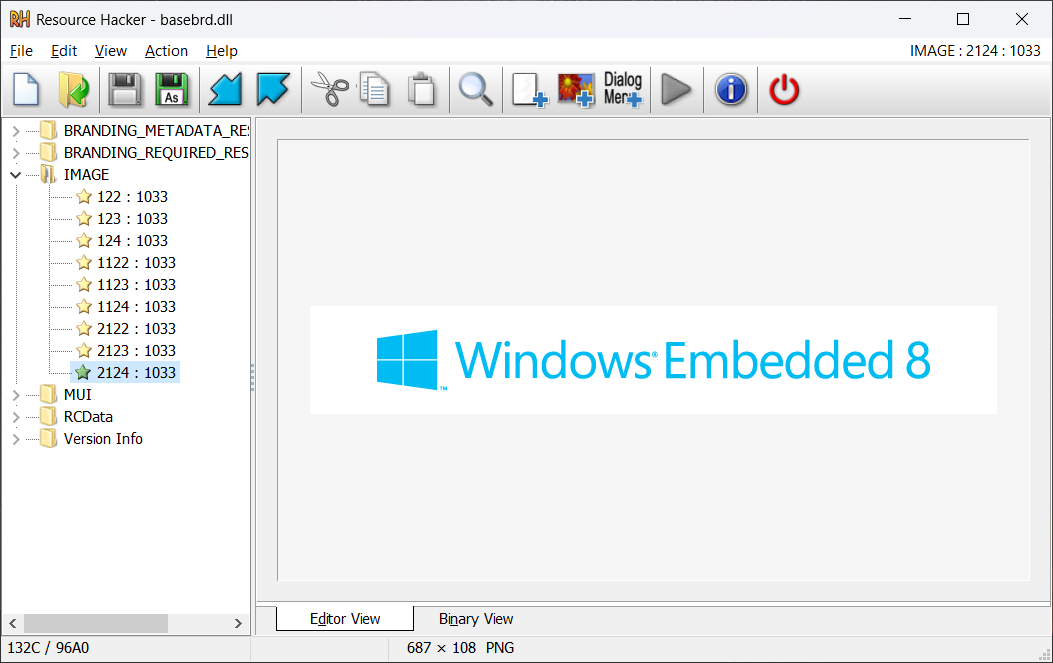The height and width of the screenshot is (663, 1053).
Task: Minimize the Resource Hacker window
Action: 905,19
